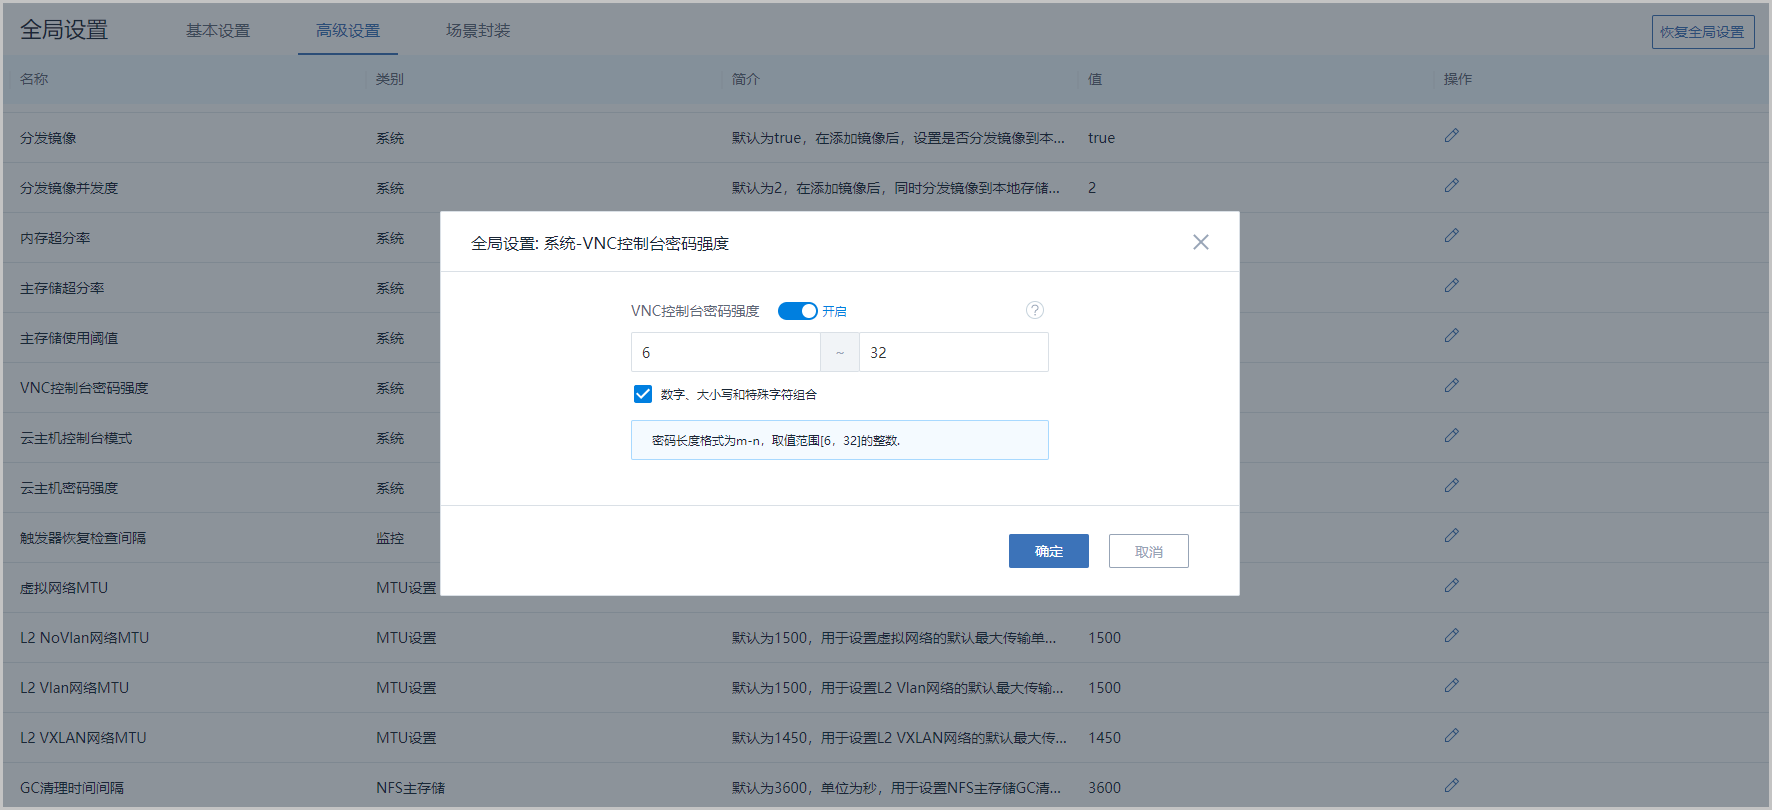Switch to 基本设置 tab
1772x810 pixels.
218,31
